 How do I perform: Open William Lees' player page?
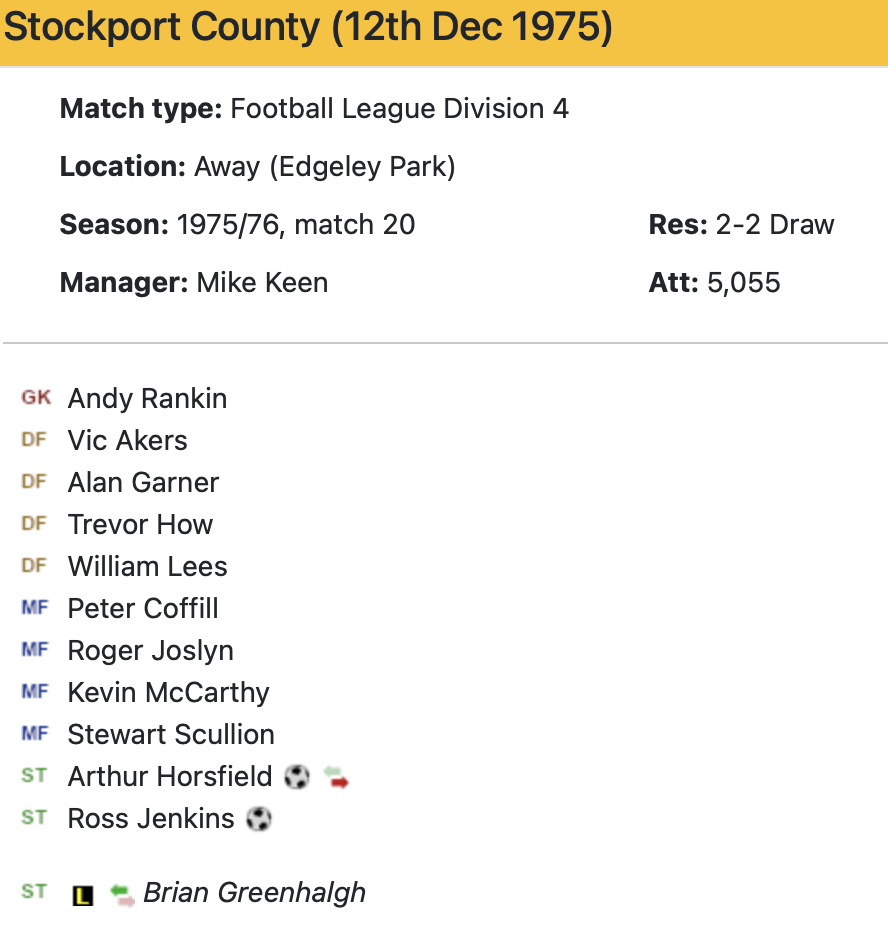click(x=147, y=567)
